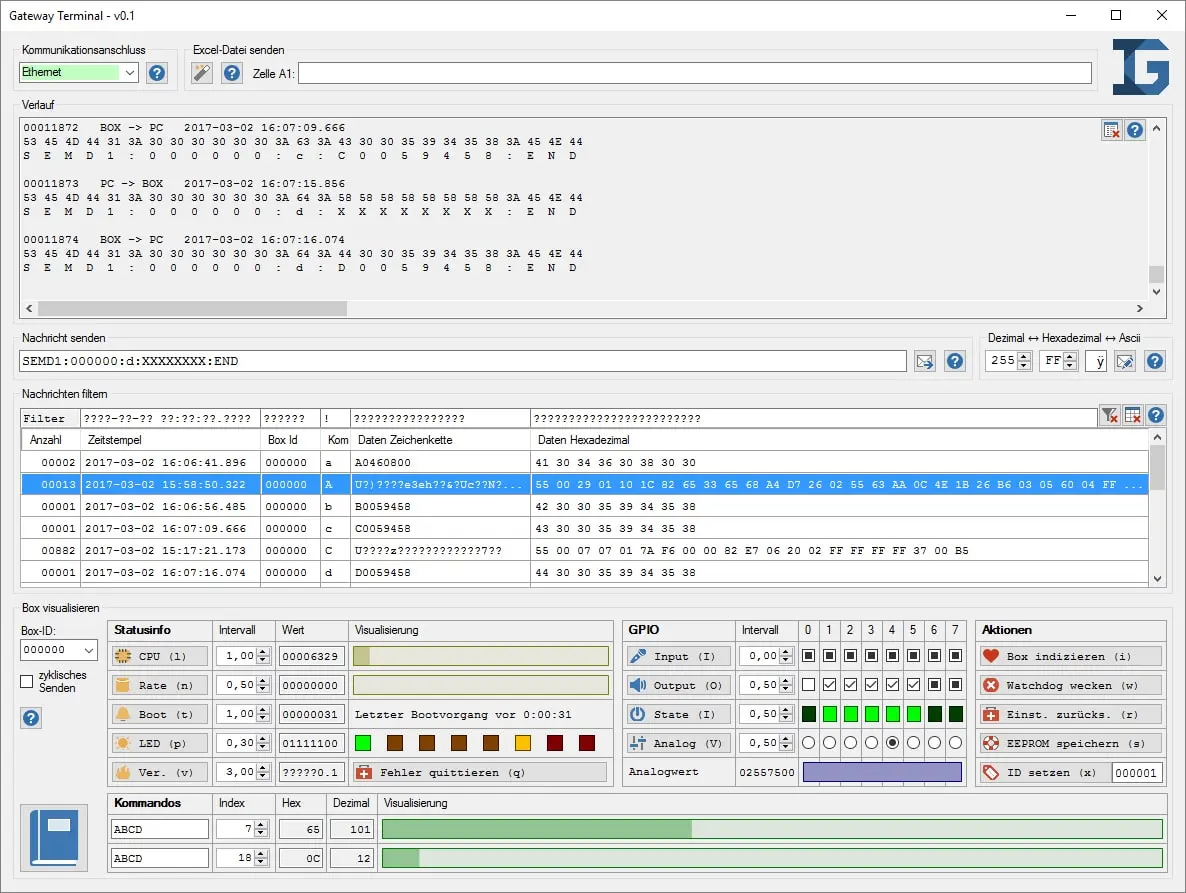This screenshot has width=1186, height=893.
Task: Open the Ethernet connection dropdown
Action: click(129, 72)
